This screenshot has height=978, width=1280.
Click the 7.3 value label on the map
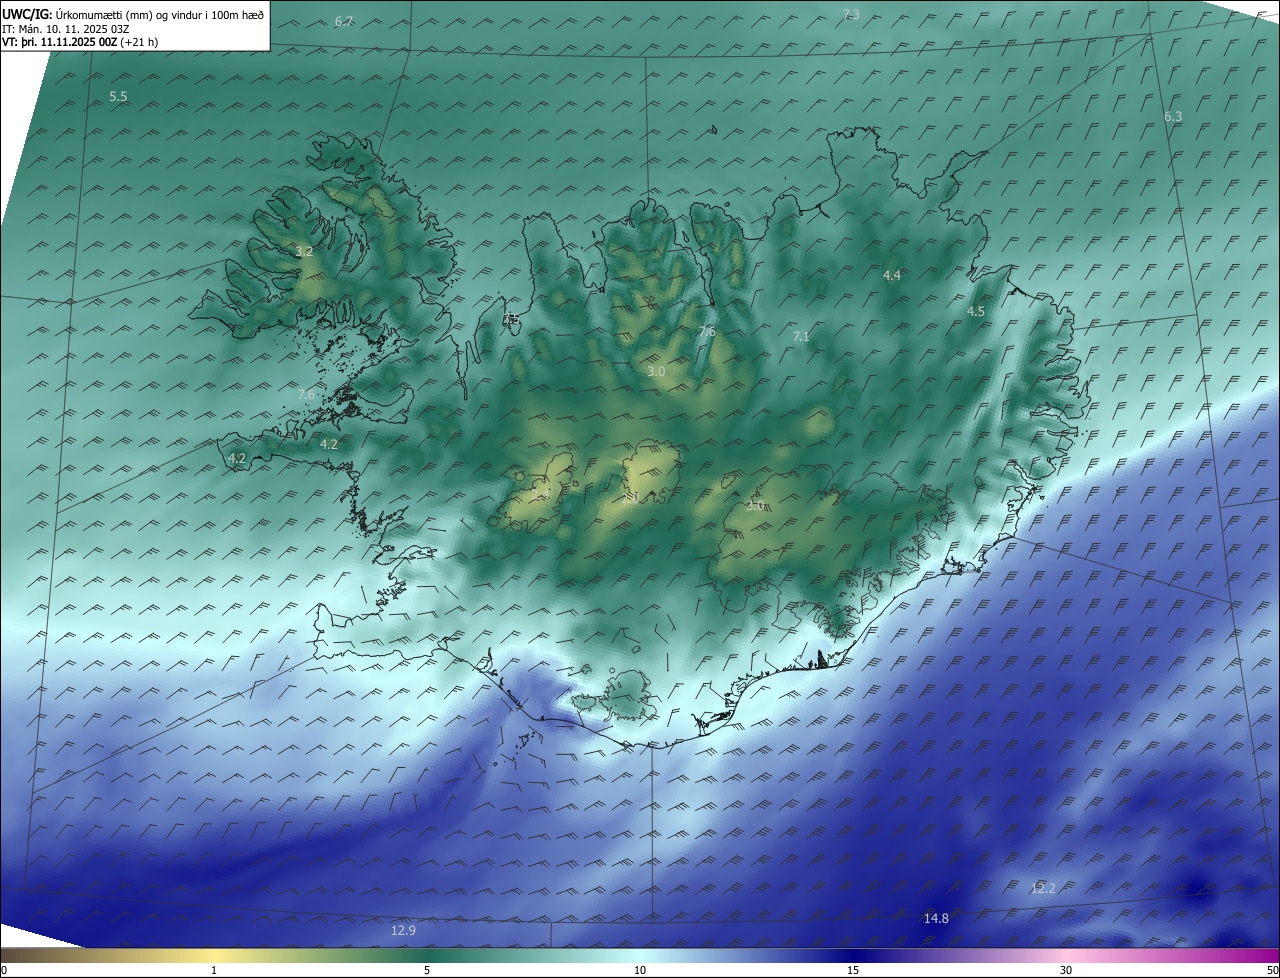[x=851, y=14]
